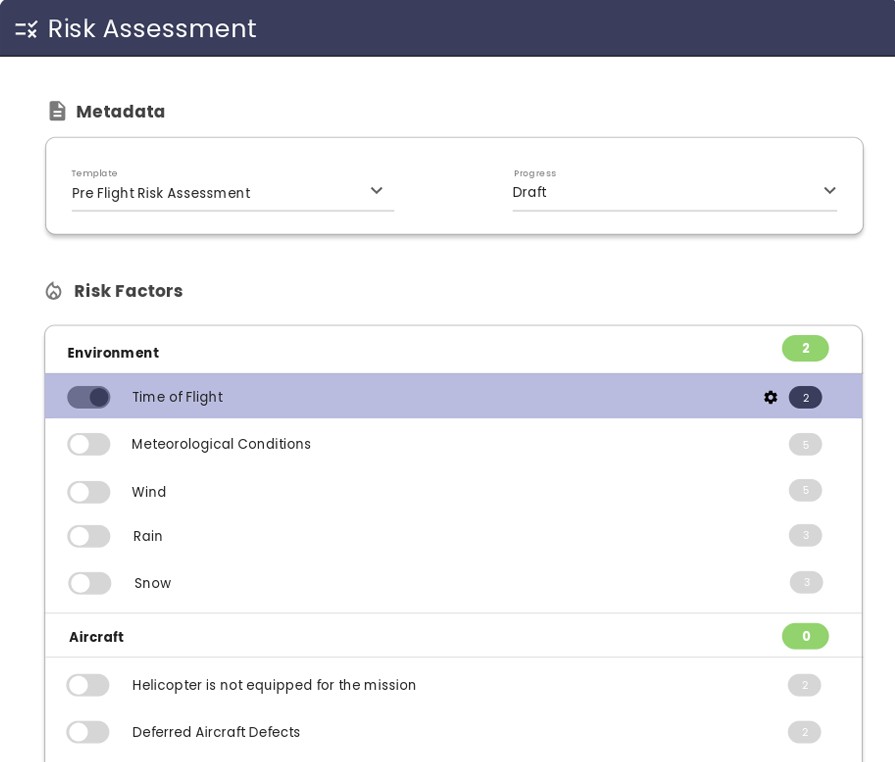Click the Meteorological Conditions score badge
The image size is (895, 762).
tap(805, 444)
